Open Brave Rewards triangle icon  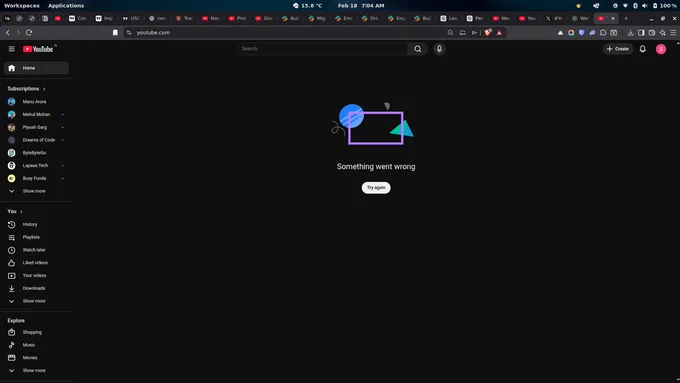coord(499,33)
